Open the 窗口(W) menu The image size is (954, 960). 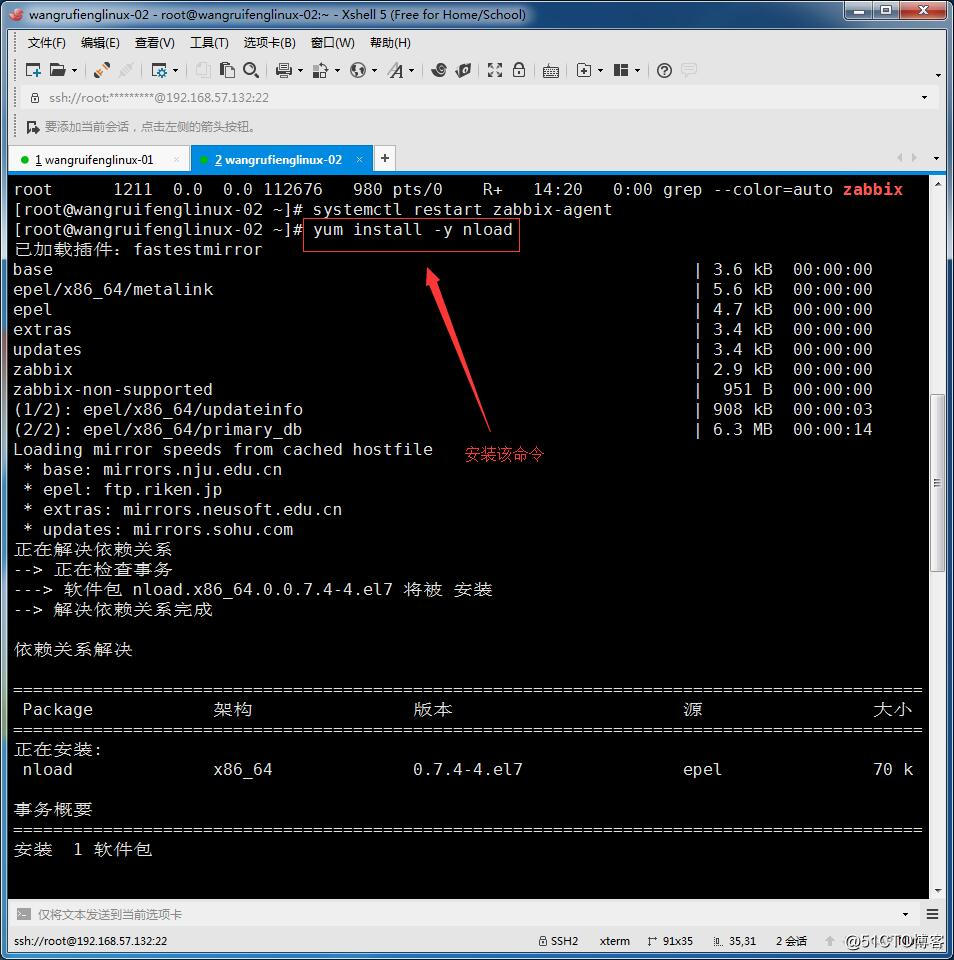coord(332,43)
